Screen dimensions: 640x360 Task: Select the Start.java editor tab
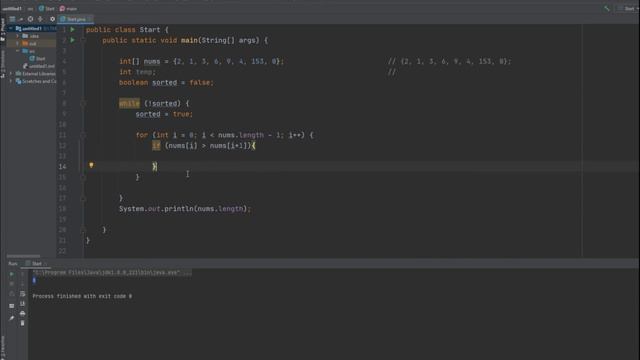[x=76, y=19]
